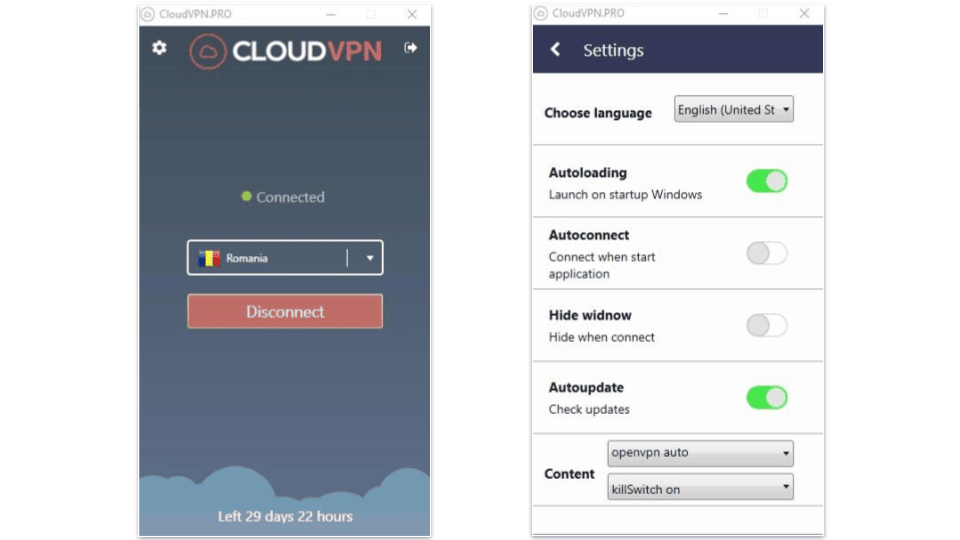Screen dimensions: 960x540
Task: Close the Settings window
Action: pos(804,13)
